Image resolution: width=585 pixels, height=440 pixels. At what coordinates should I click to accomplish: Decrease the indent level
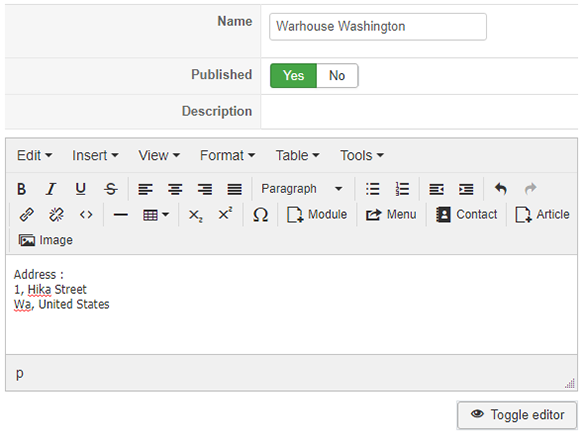(x=437, y=189)
